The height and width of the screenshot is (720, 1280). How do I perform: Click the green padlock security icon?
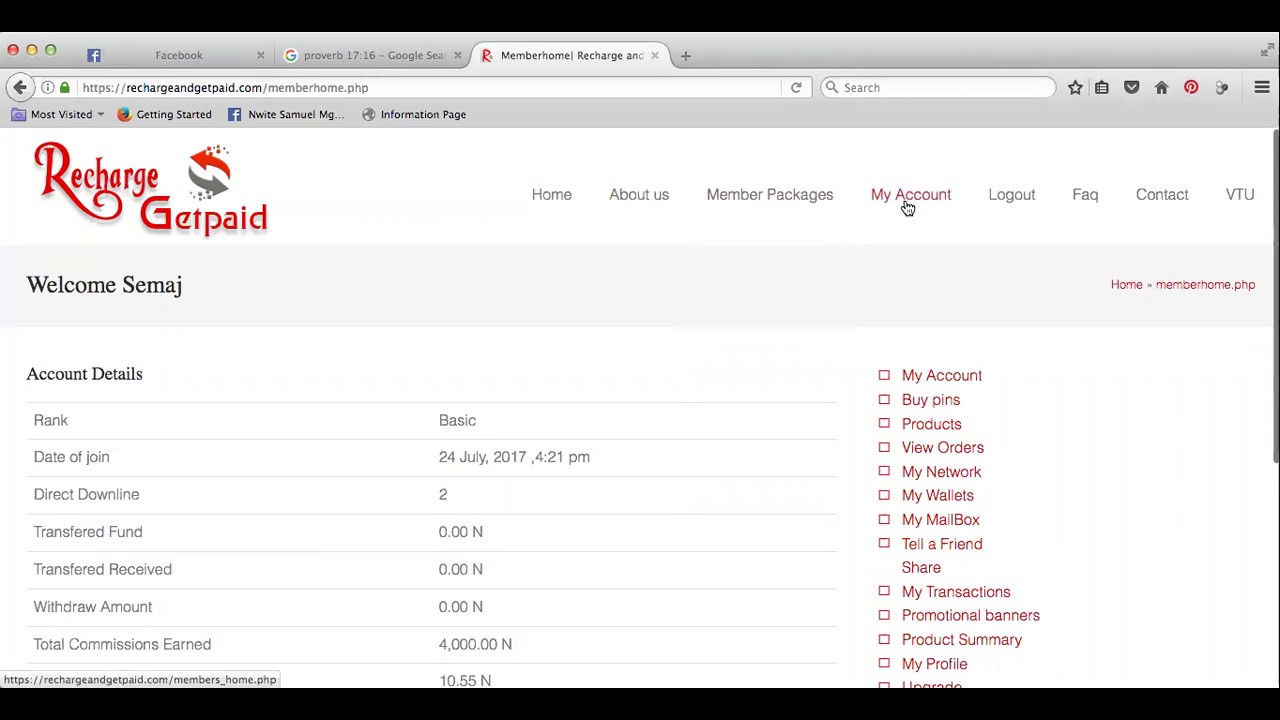pyautogui.click(x=65, y=87)
